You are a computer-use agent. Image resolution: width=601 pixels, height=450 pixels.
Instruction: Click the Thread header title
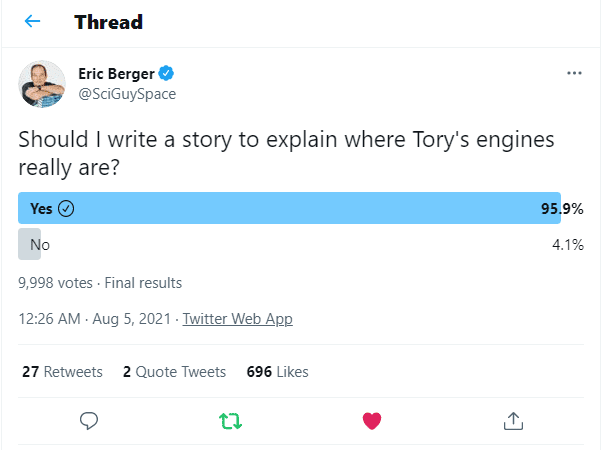tap(108, 22)
